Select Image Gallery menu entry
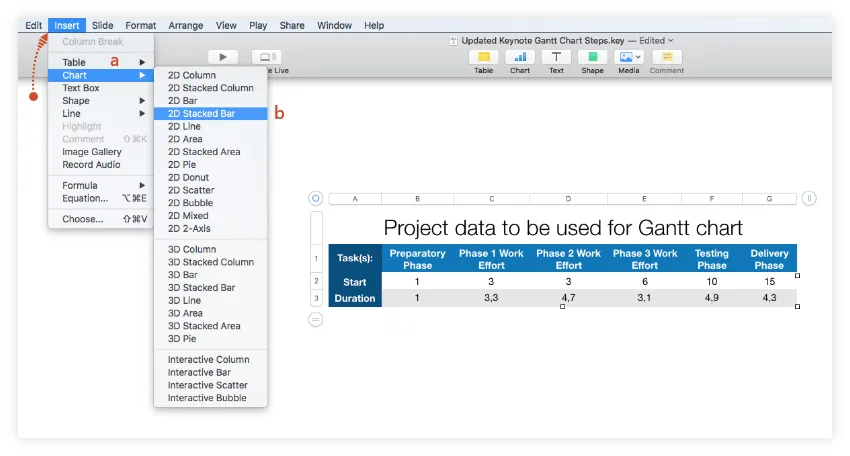The height and width of the screenshot is (456, 850). pos(92,152)
